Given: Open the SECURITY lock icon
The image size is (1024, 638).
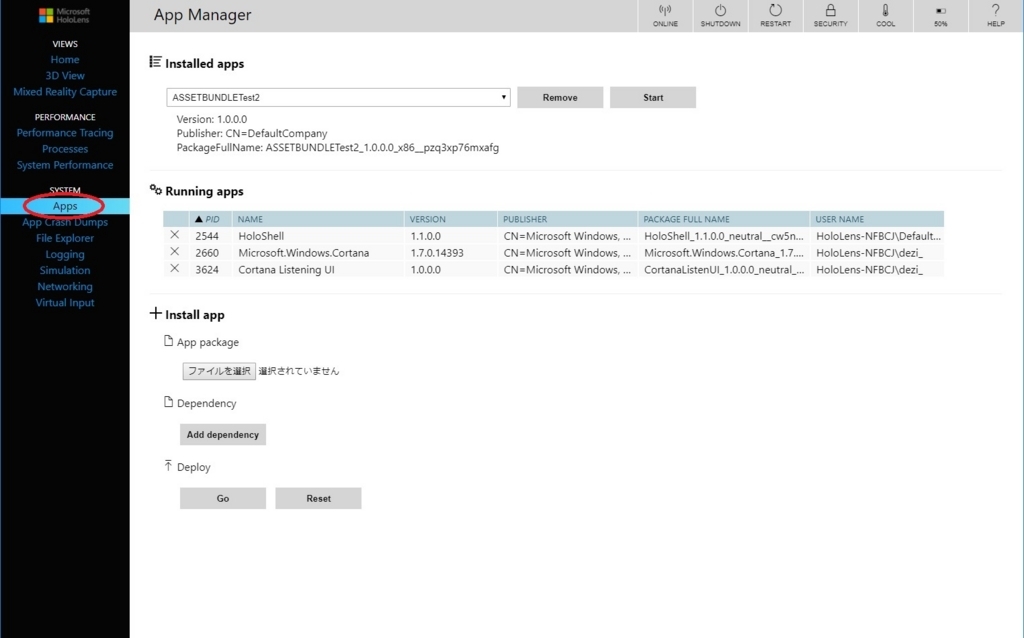Looking at the screenshot, I should (x=830, y=10).
